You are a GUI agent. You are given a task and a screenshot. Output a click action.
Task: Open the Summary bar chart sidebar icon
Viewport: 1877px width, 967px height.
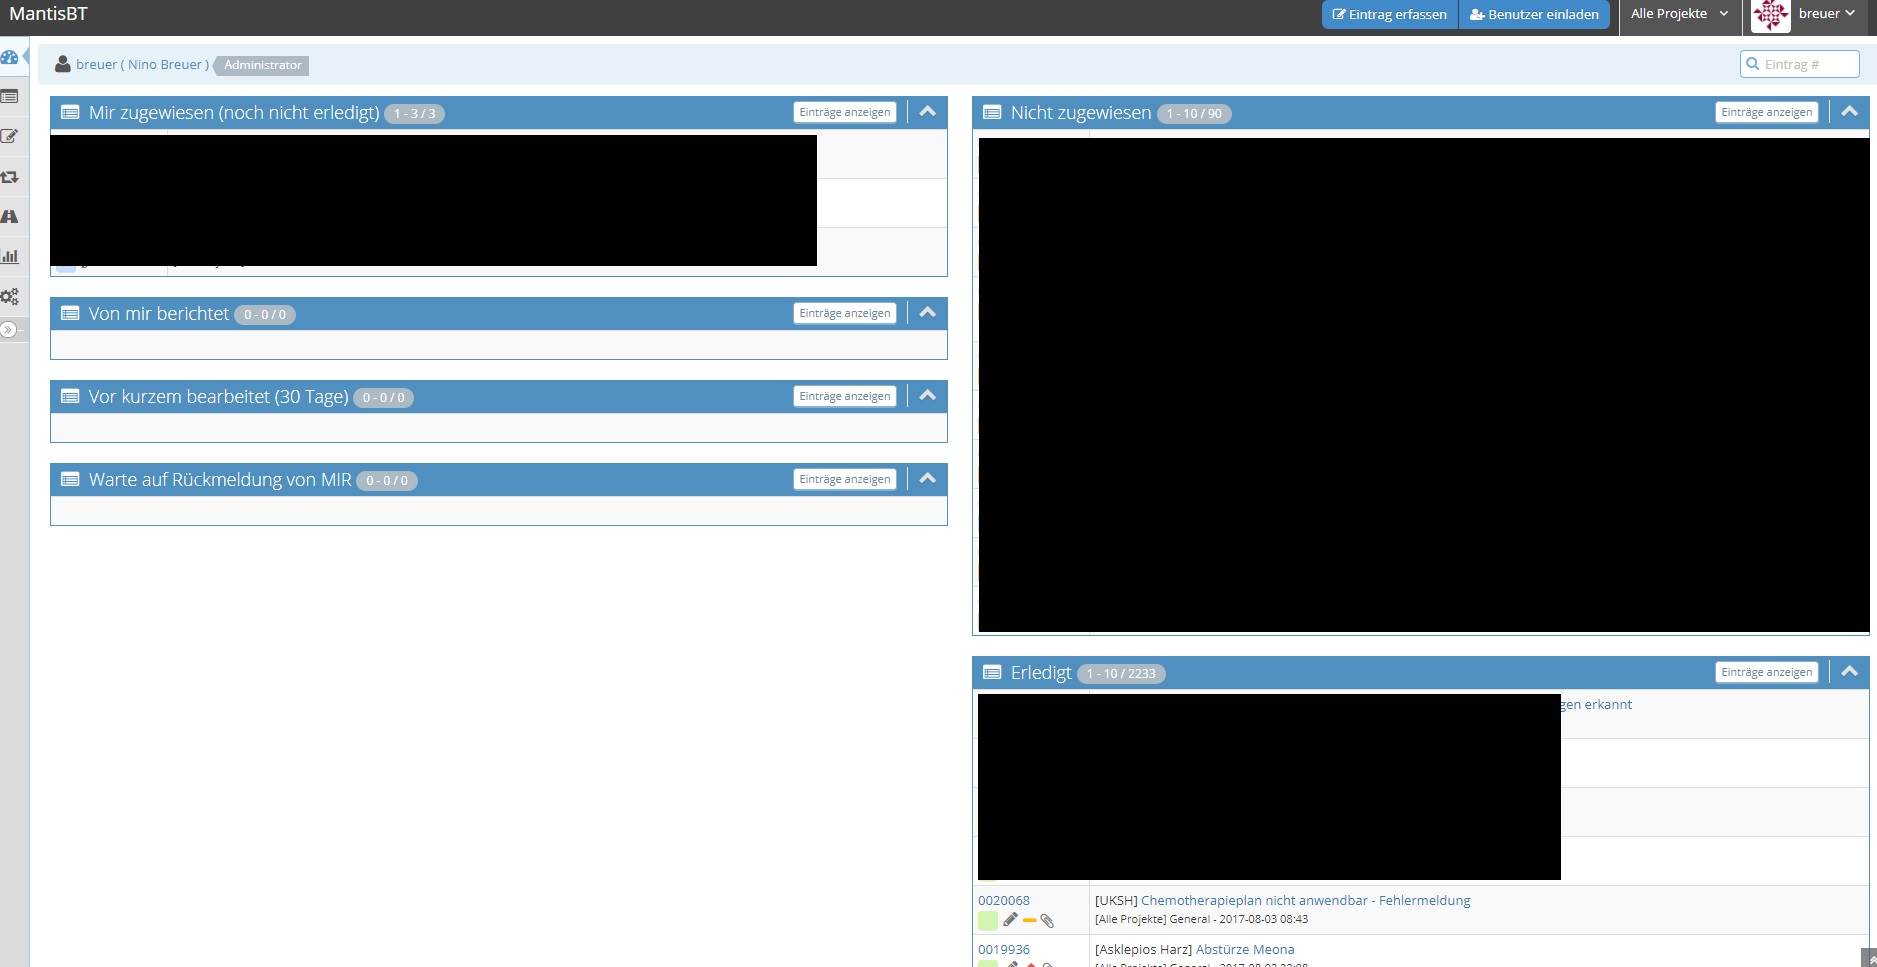[x=10, y=257]
